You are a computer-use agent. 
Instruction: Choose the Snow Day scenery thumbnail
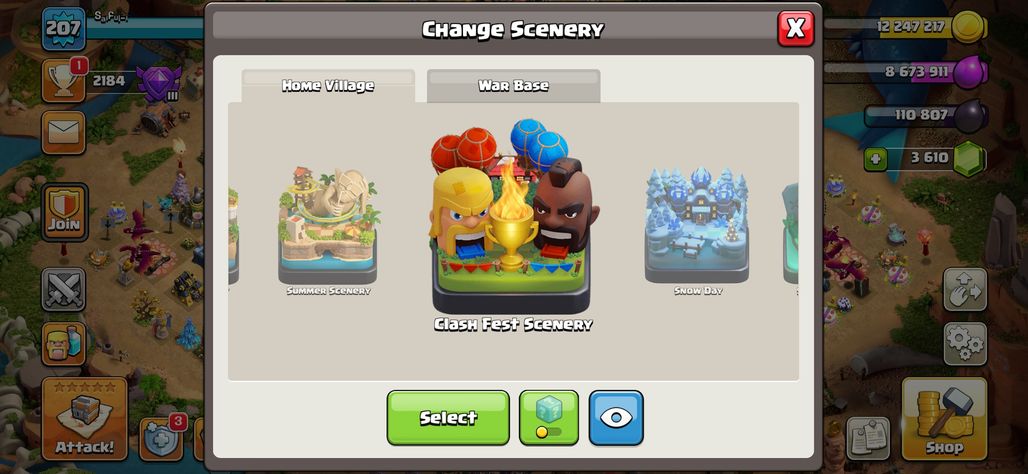click(x=698, y=231)
